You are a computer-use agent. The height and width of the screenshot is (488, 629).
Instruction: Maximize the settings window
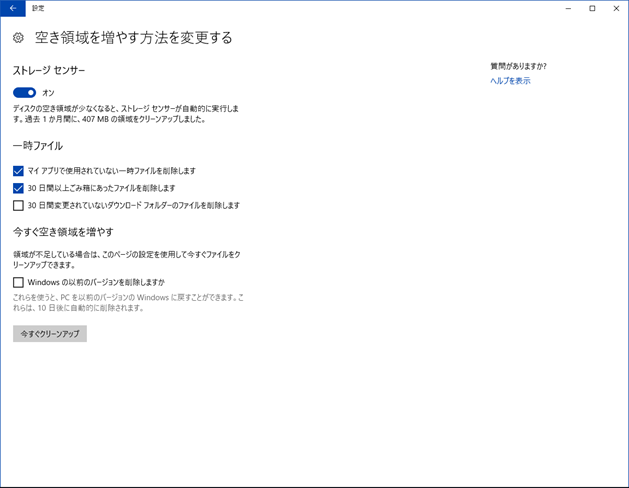coord(592,8)
